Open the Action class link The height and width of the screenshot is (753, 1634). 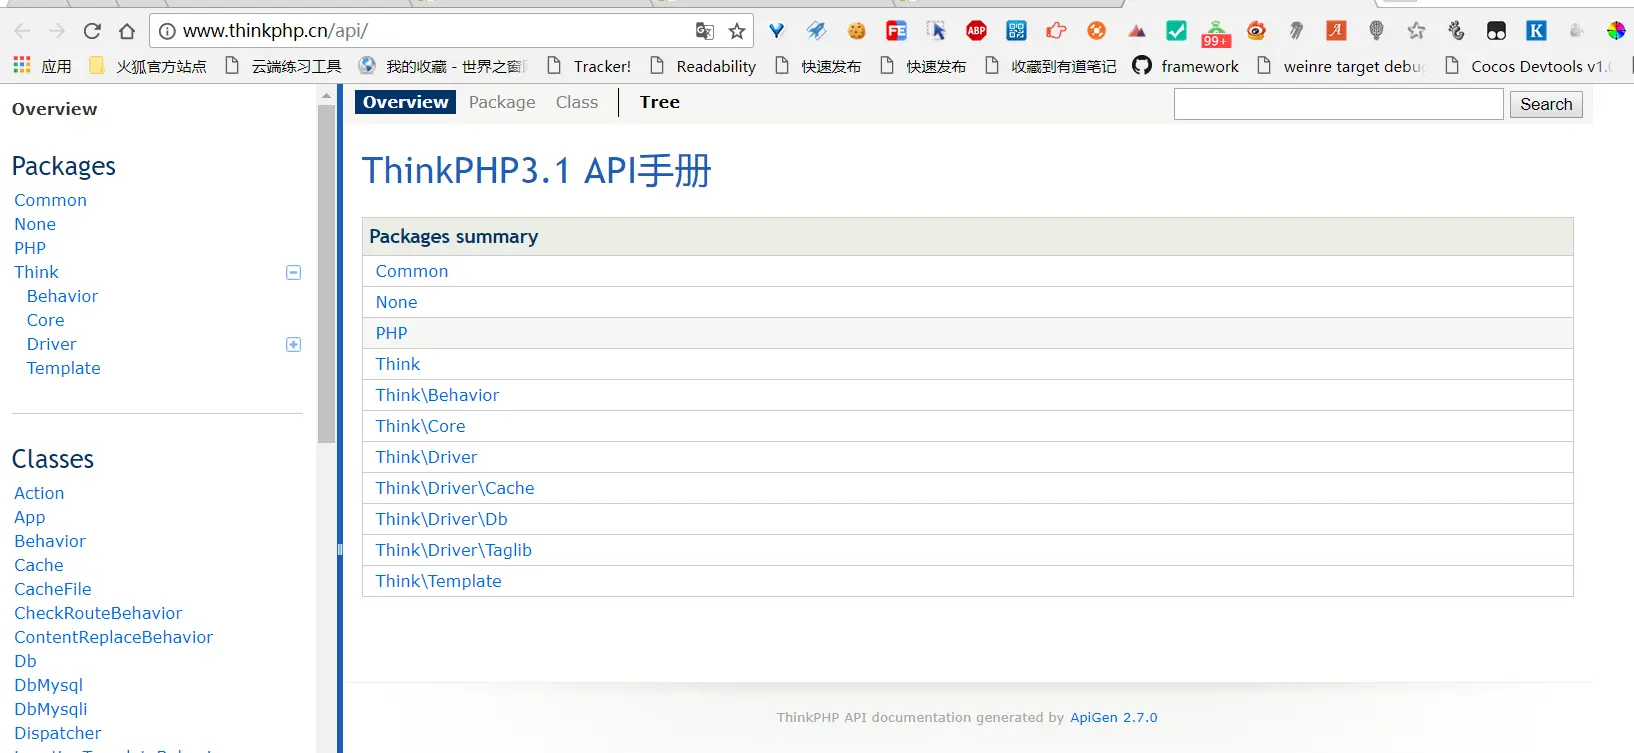39,493
